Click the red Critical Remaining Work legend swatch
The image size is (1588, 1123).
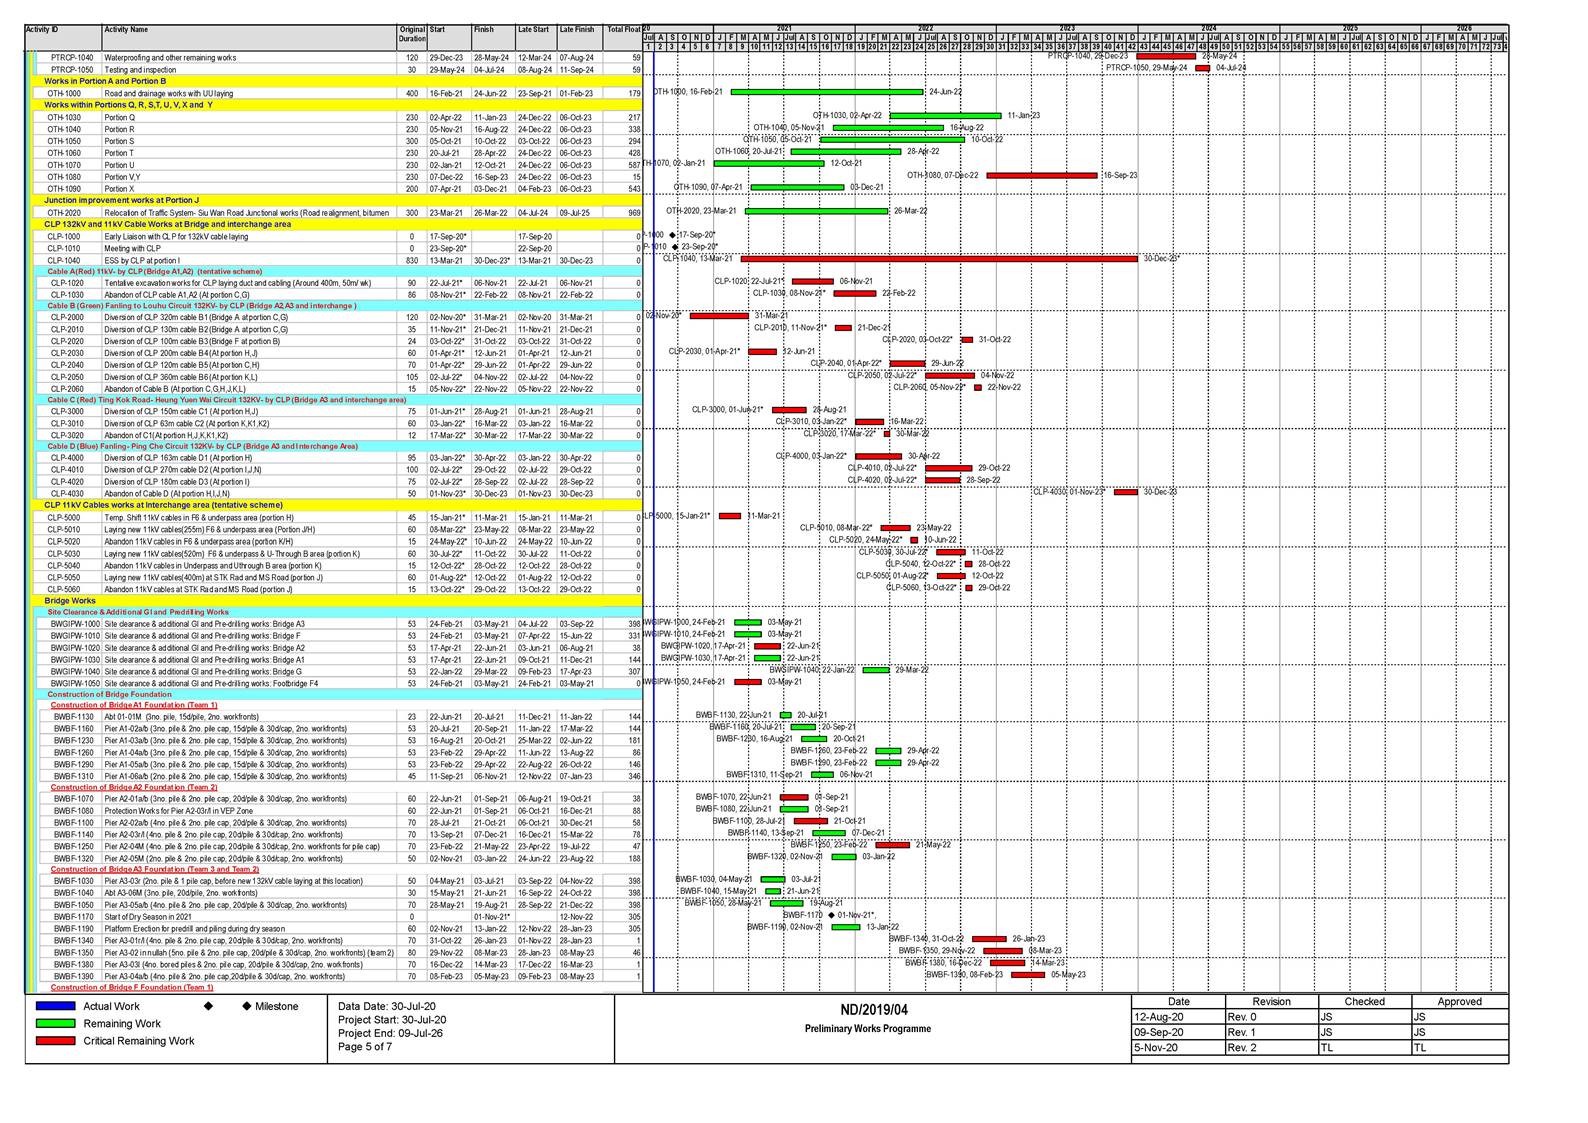click(x=55, y=1041)
